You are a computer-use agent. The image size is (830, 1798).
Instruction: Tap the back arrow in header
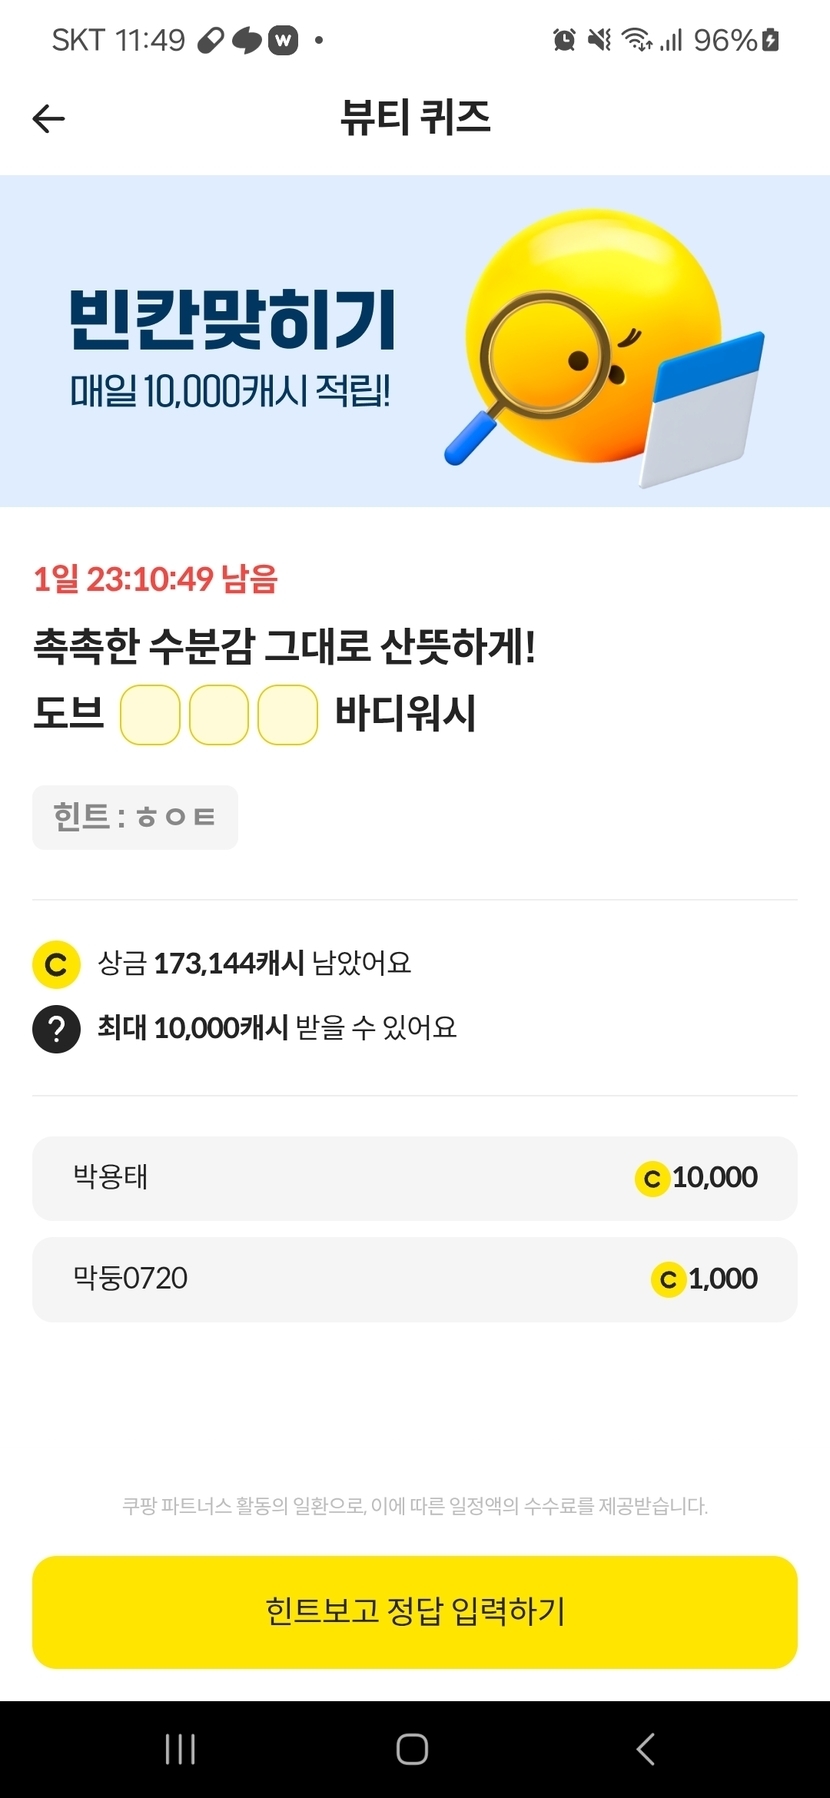point(49,119)
